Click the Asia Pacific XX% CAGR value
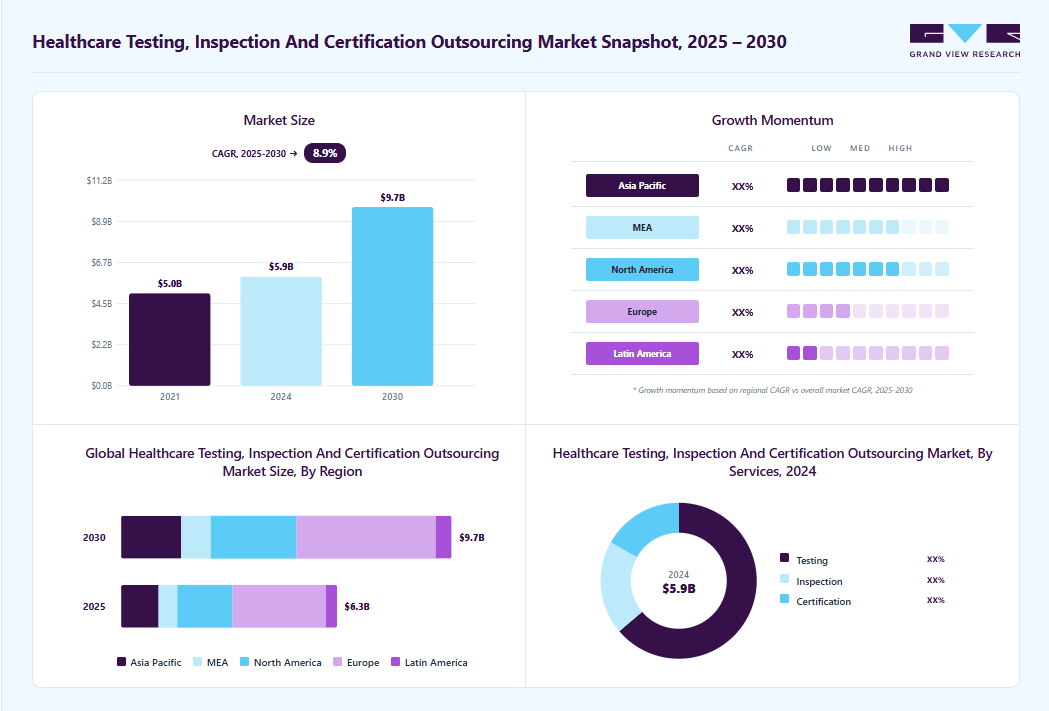1049x711 pixels. tap(743, 187)
